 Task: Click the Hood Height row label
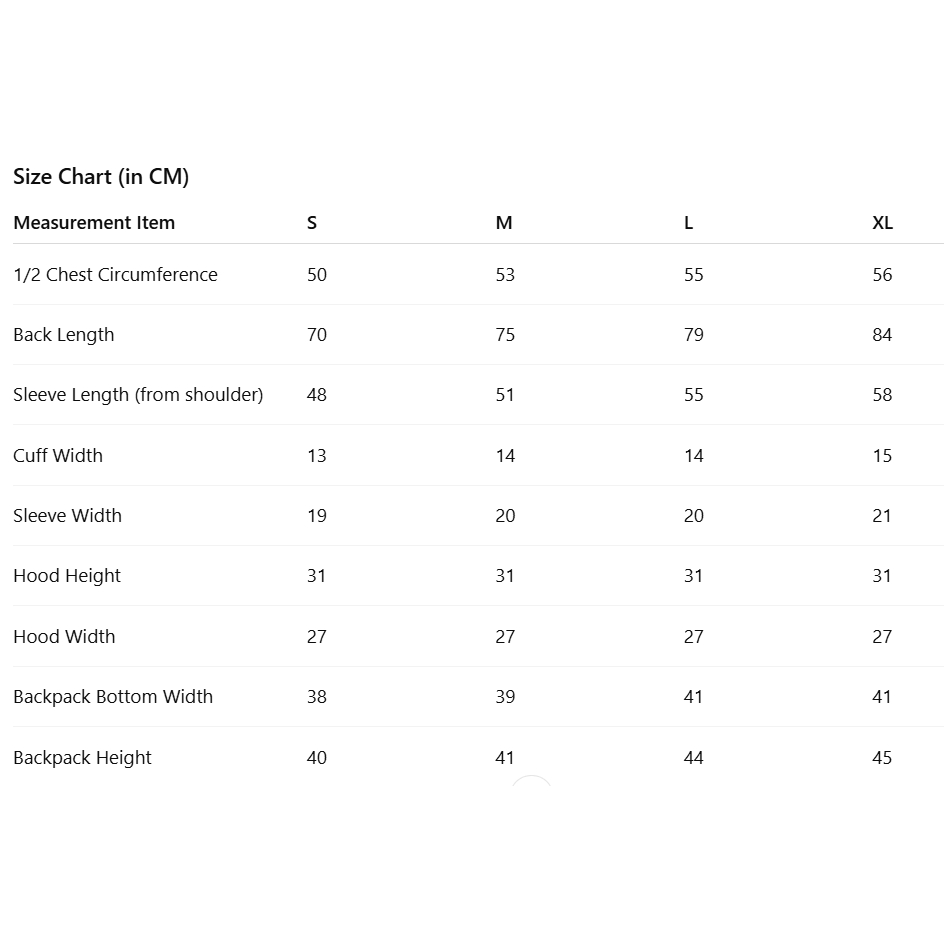coord(67,576)
